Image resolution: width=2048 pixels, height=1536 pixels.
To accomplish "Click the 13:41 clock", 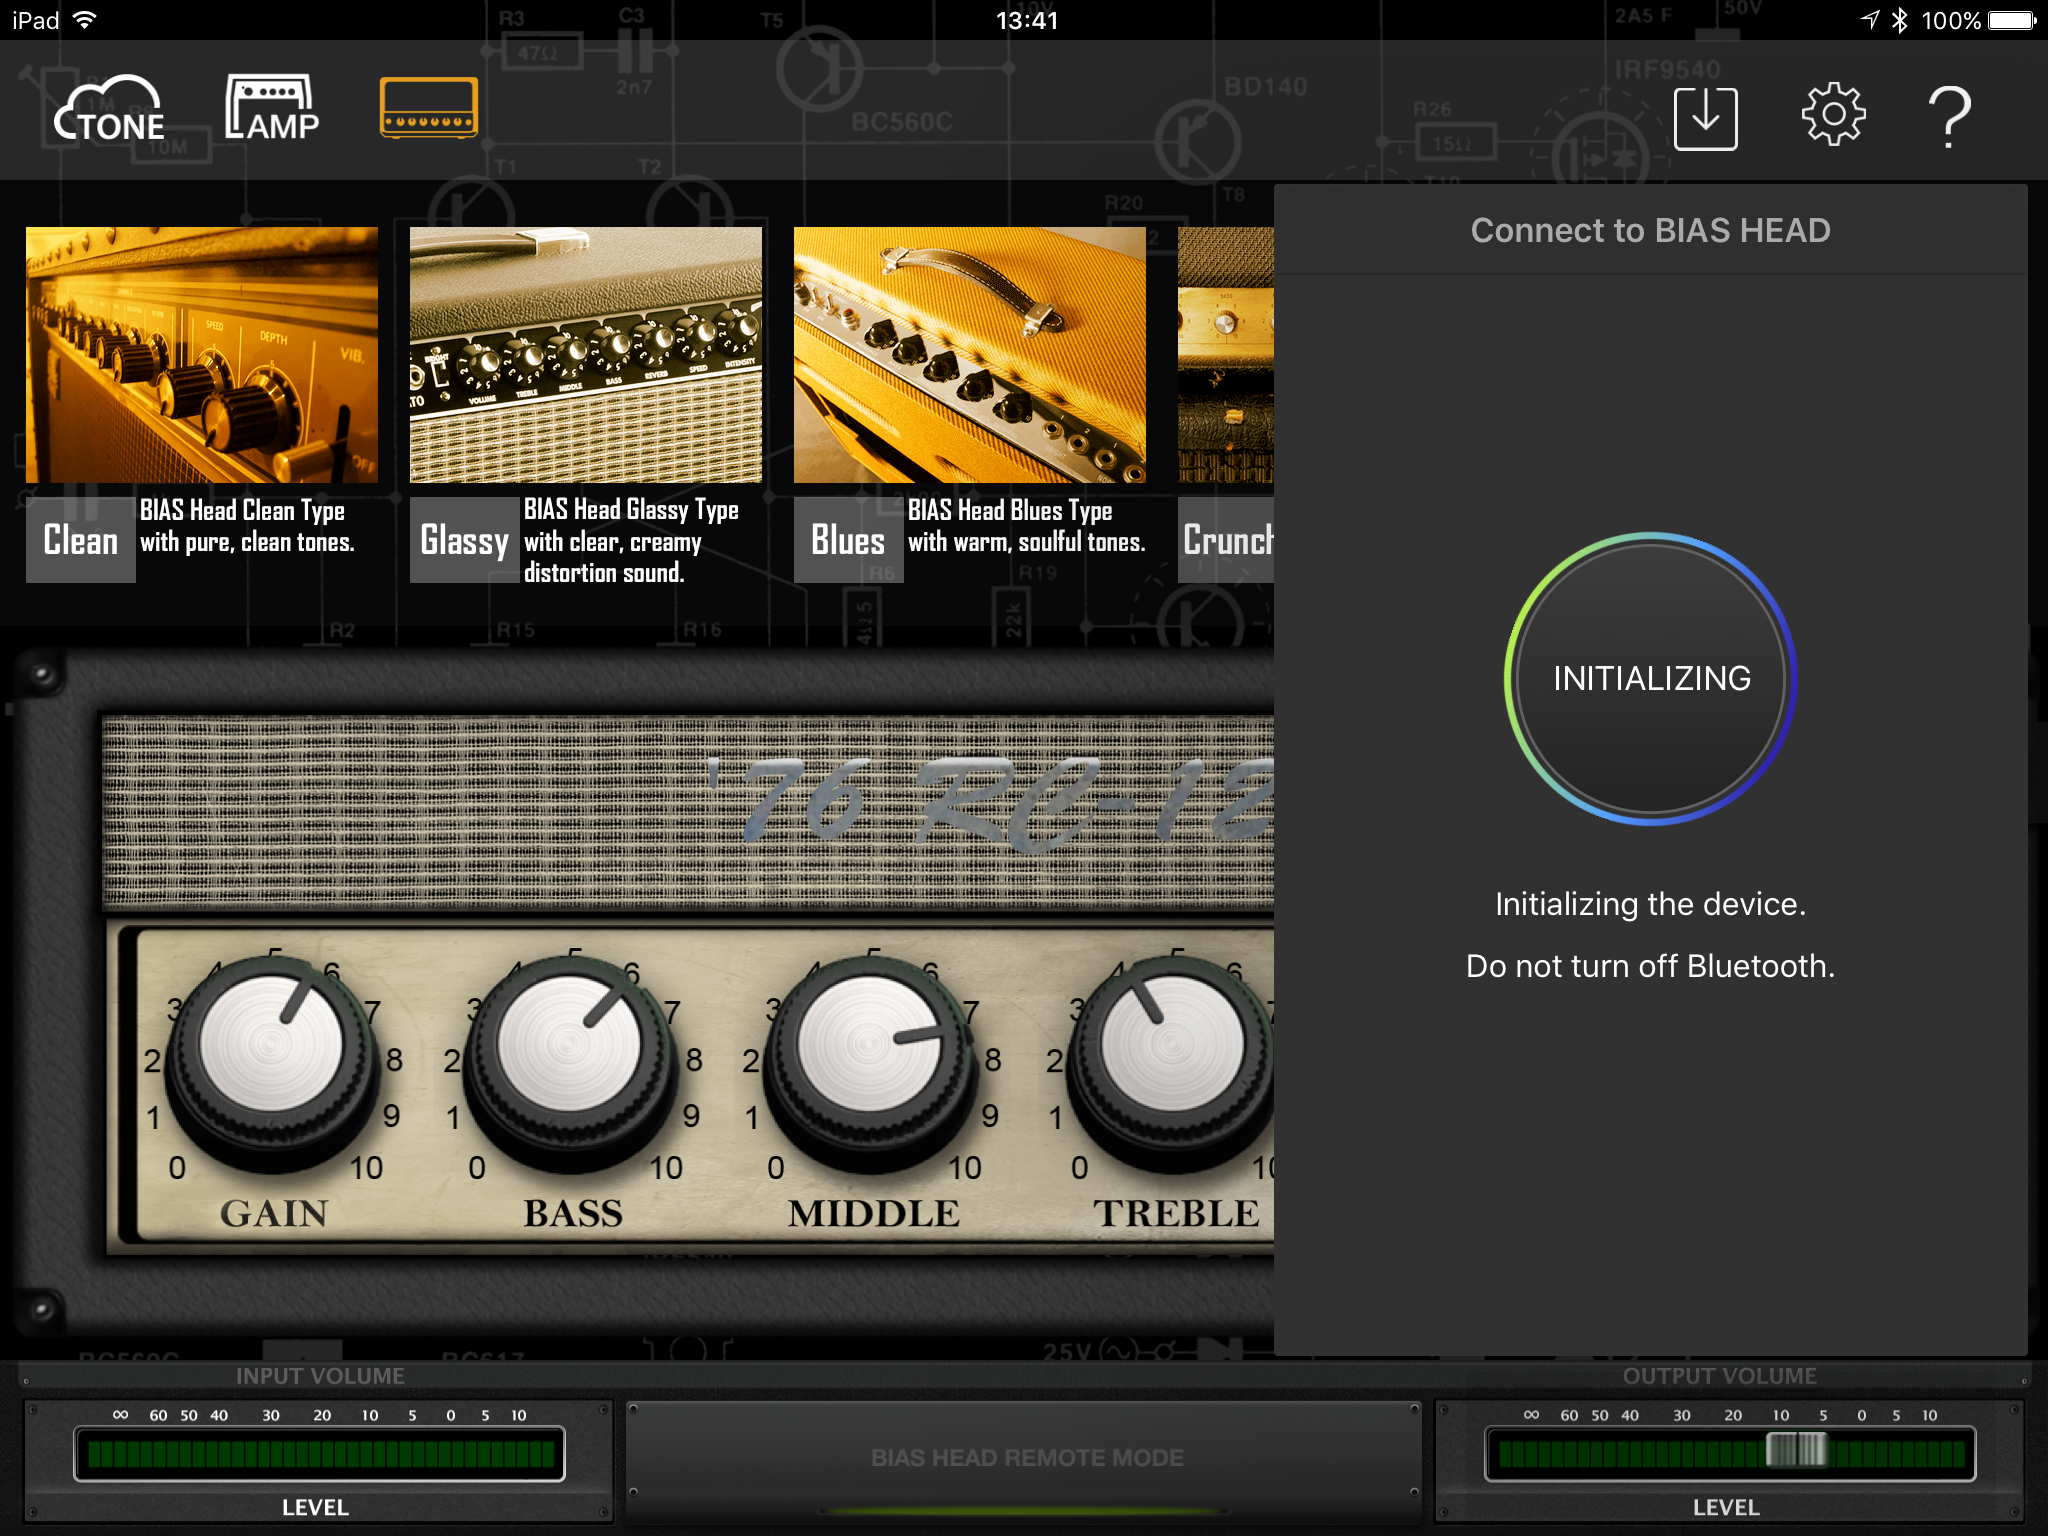I will [x=1026, y=20].
